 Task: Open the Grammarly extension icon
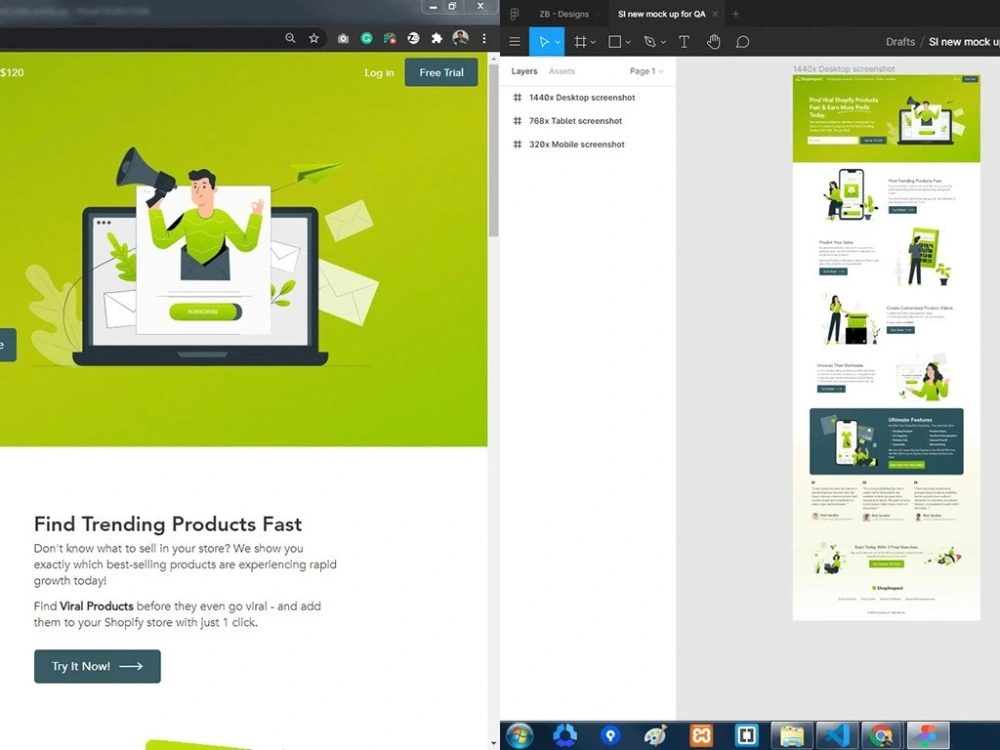pos(367,38)
